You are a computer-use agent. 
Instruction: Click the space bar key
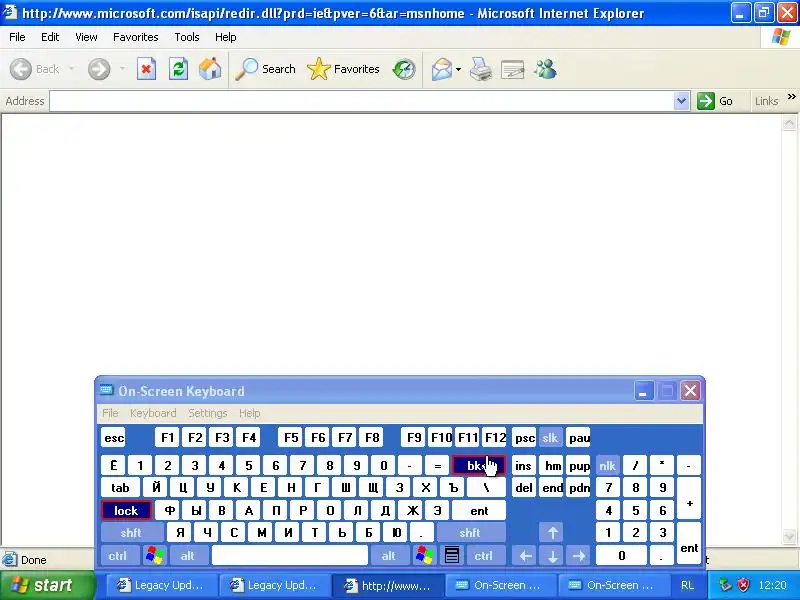coord(290,556)
